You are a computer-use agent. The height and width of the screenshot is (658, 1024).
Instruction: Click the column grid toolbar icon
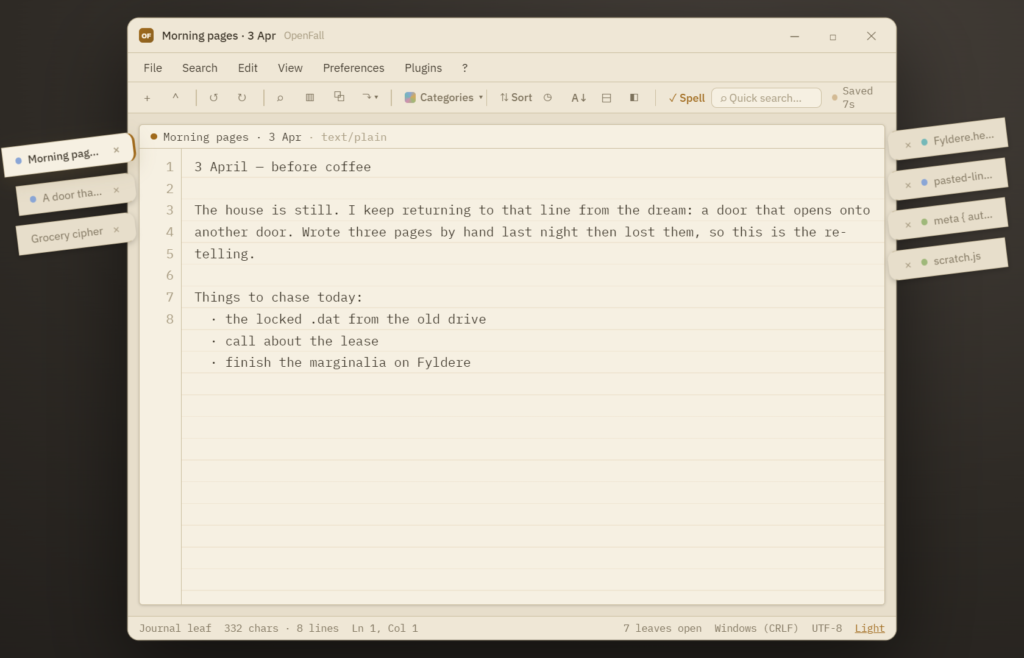[x=310, y=98]
